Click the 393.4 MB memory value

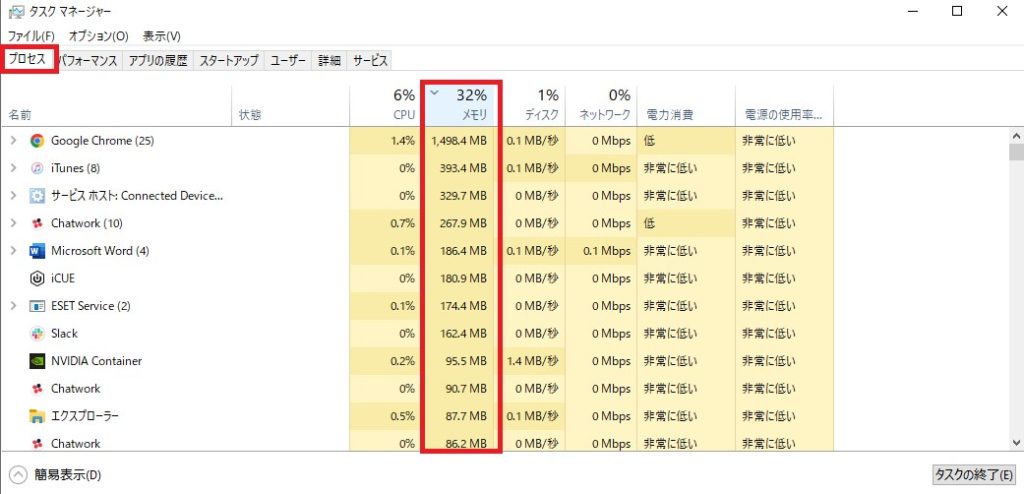tap(464, 168)
